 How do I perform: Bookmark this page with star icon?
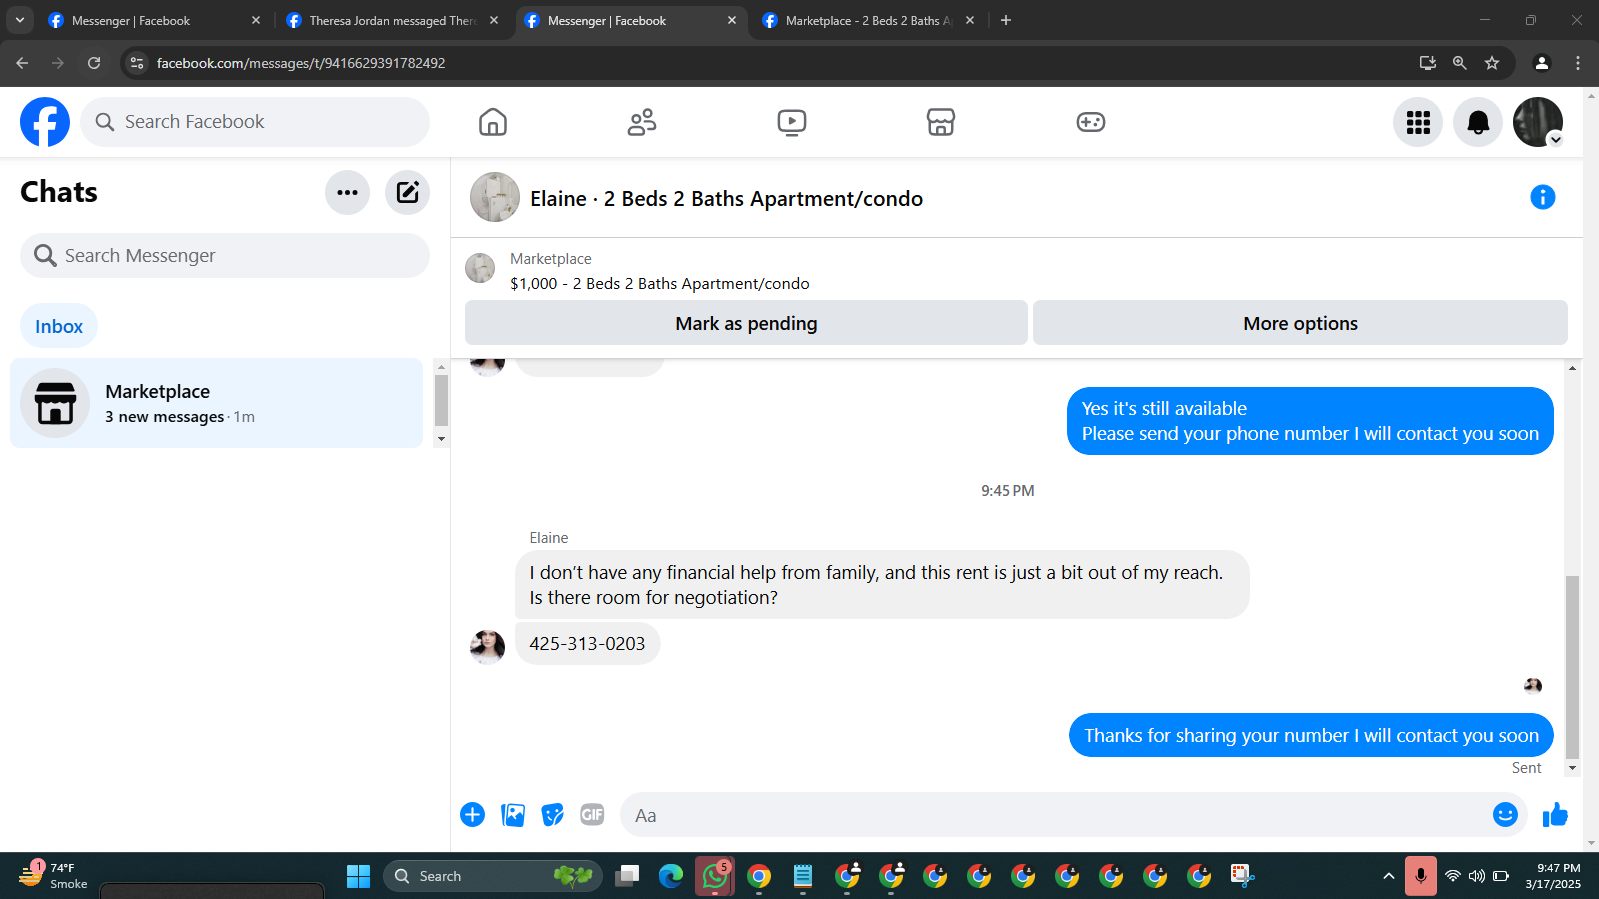pyautogui.click(x=1492, y=63)
